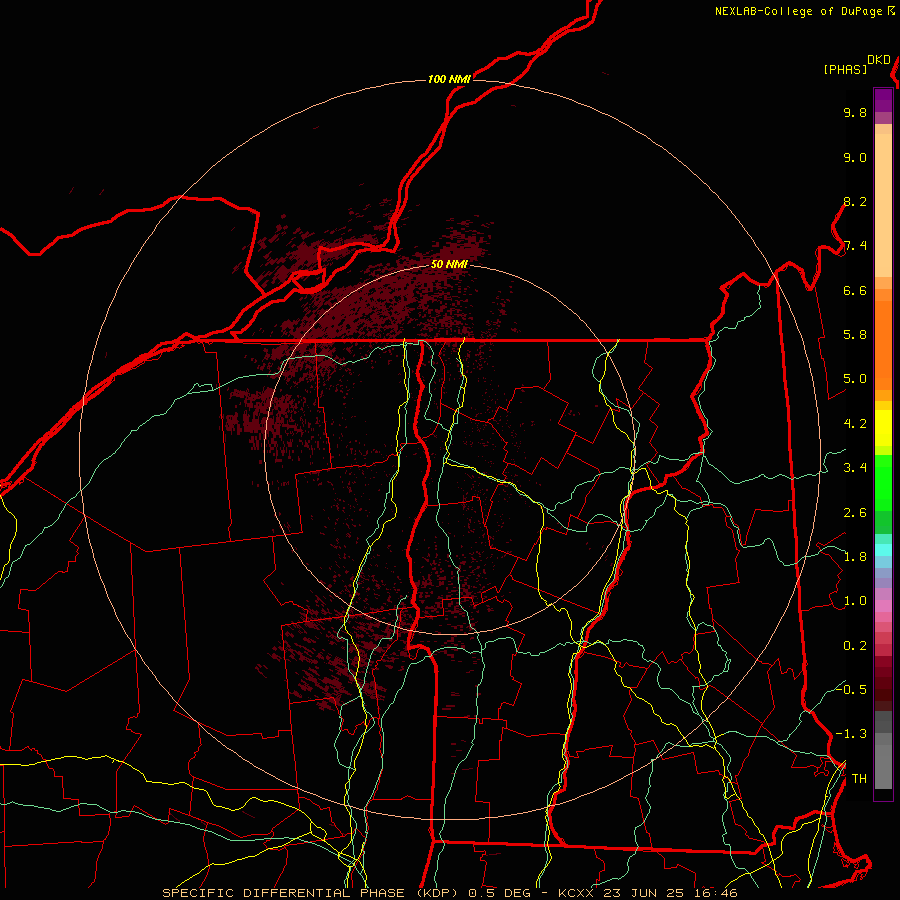Click the 9.8 value on the color scale
Image resolution: width=900 pixels, height=900 pixels.
coord(855,112)
